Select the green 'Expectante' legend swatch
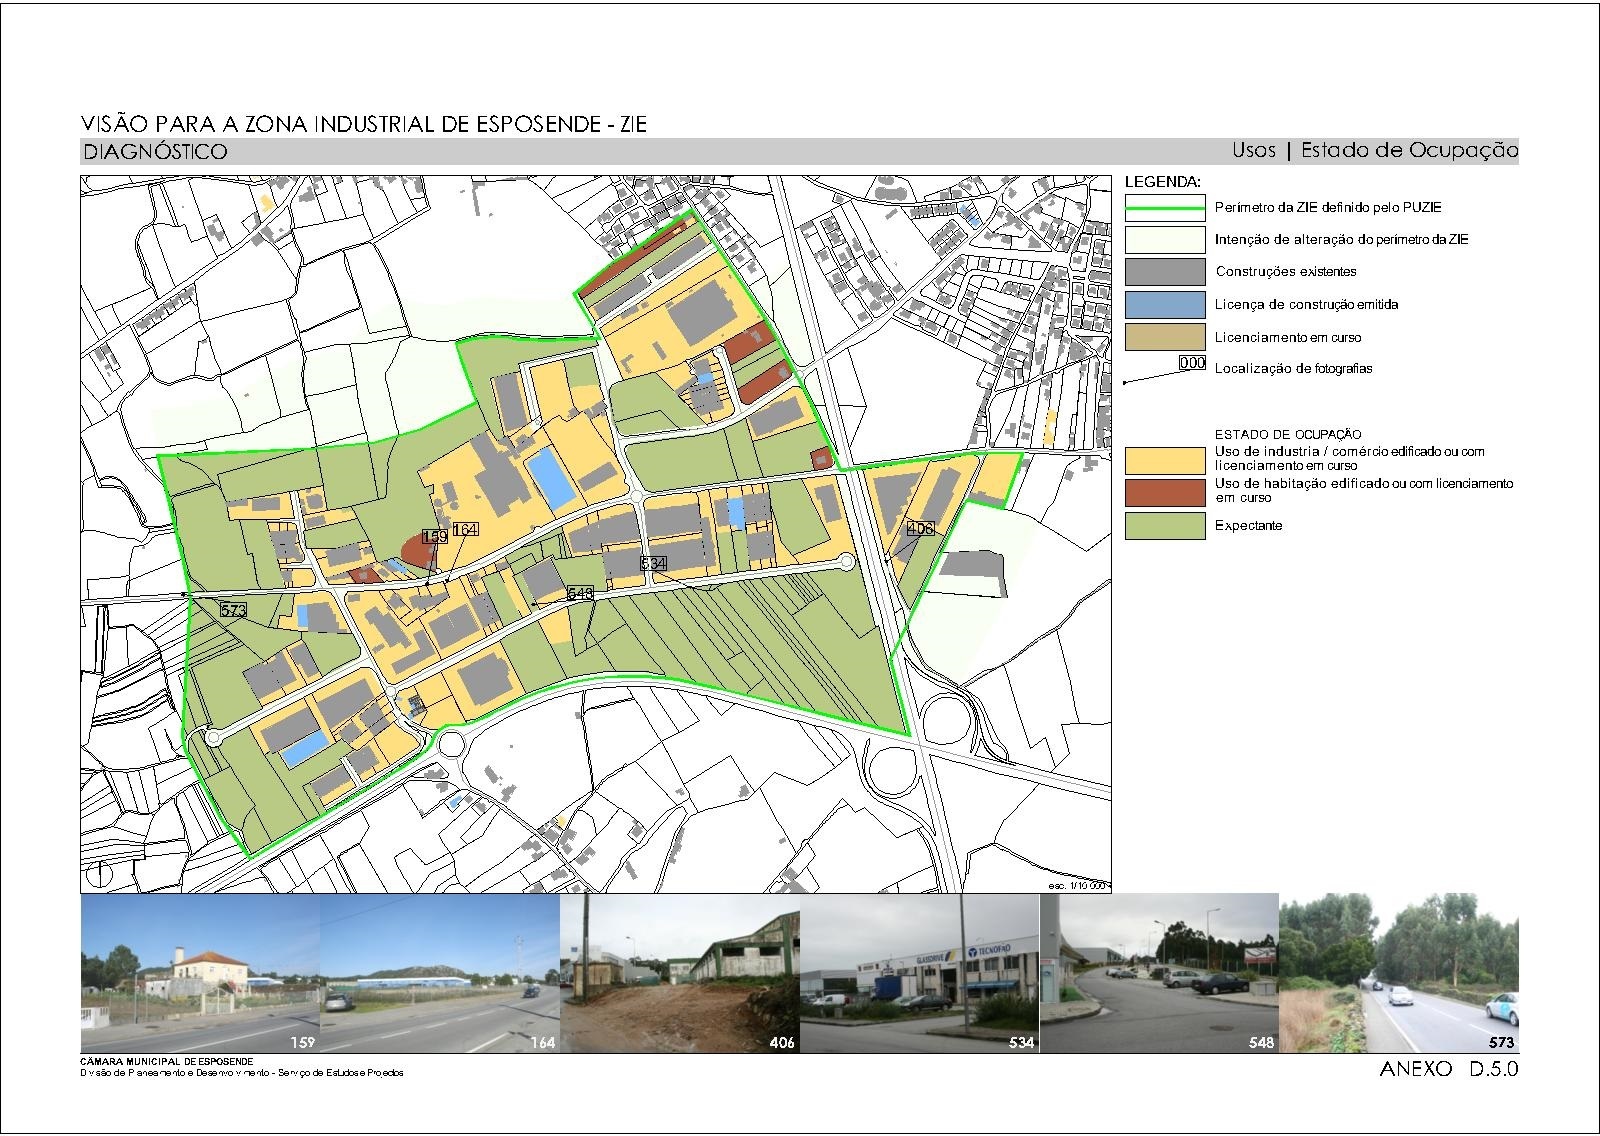The image size is (1600, 1136). (1164, 525)
